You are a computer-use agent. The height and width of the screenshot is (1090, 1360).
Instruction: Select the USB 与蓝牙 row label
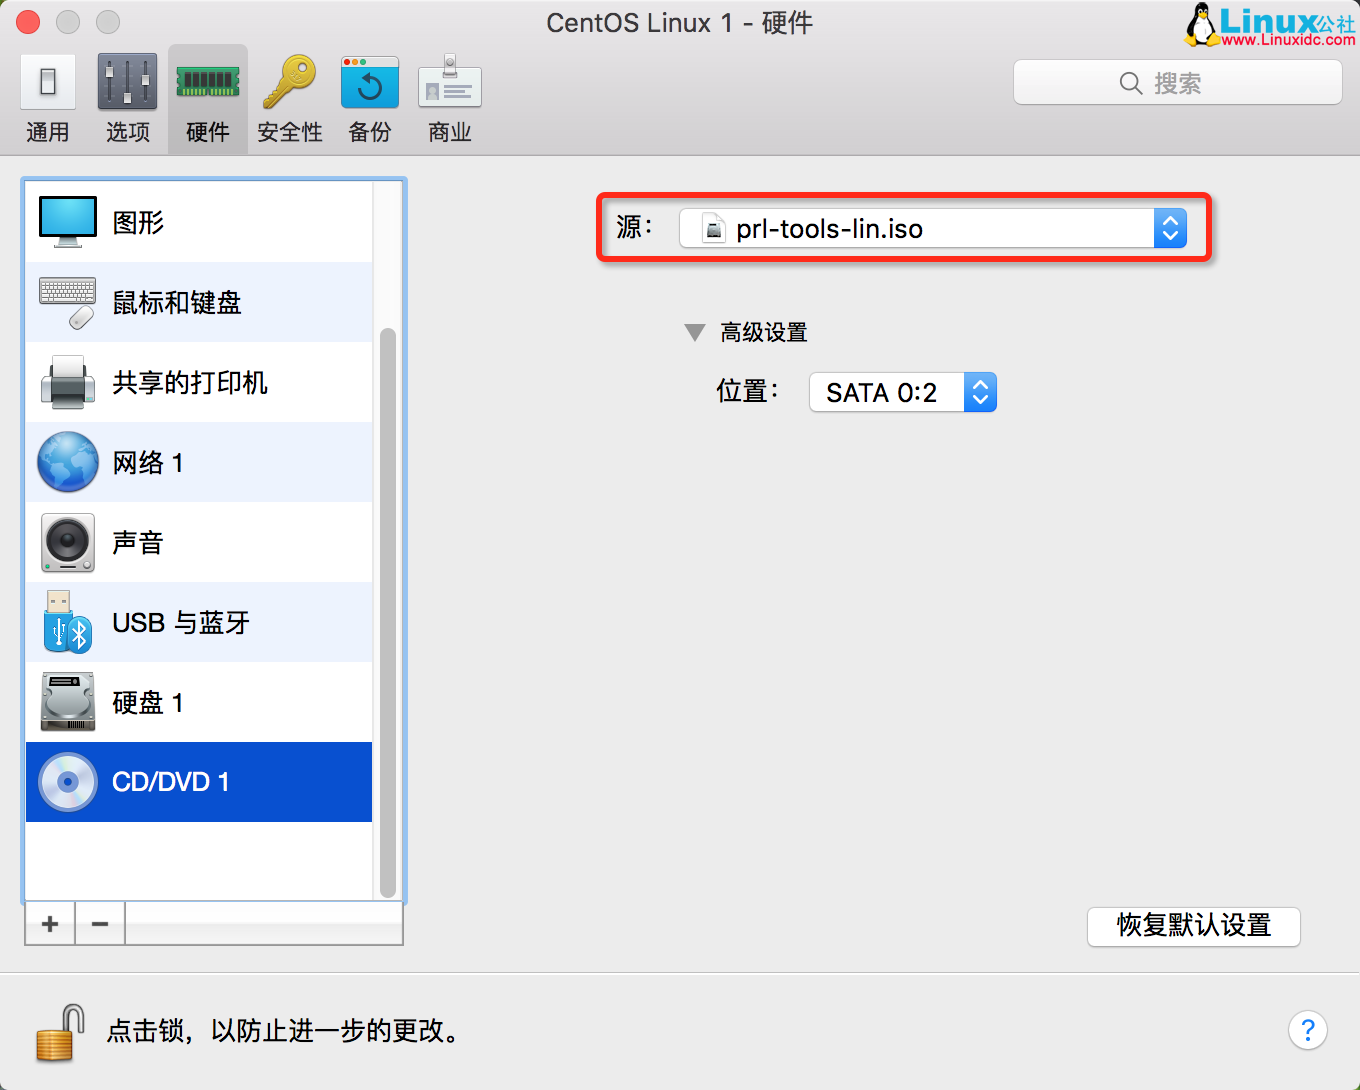point(181,622)
